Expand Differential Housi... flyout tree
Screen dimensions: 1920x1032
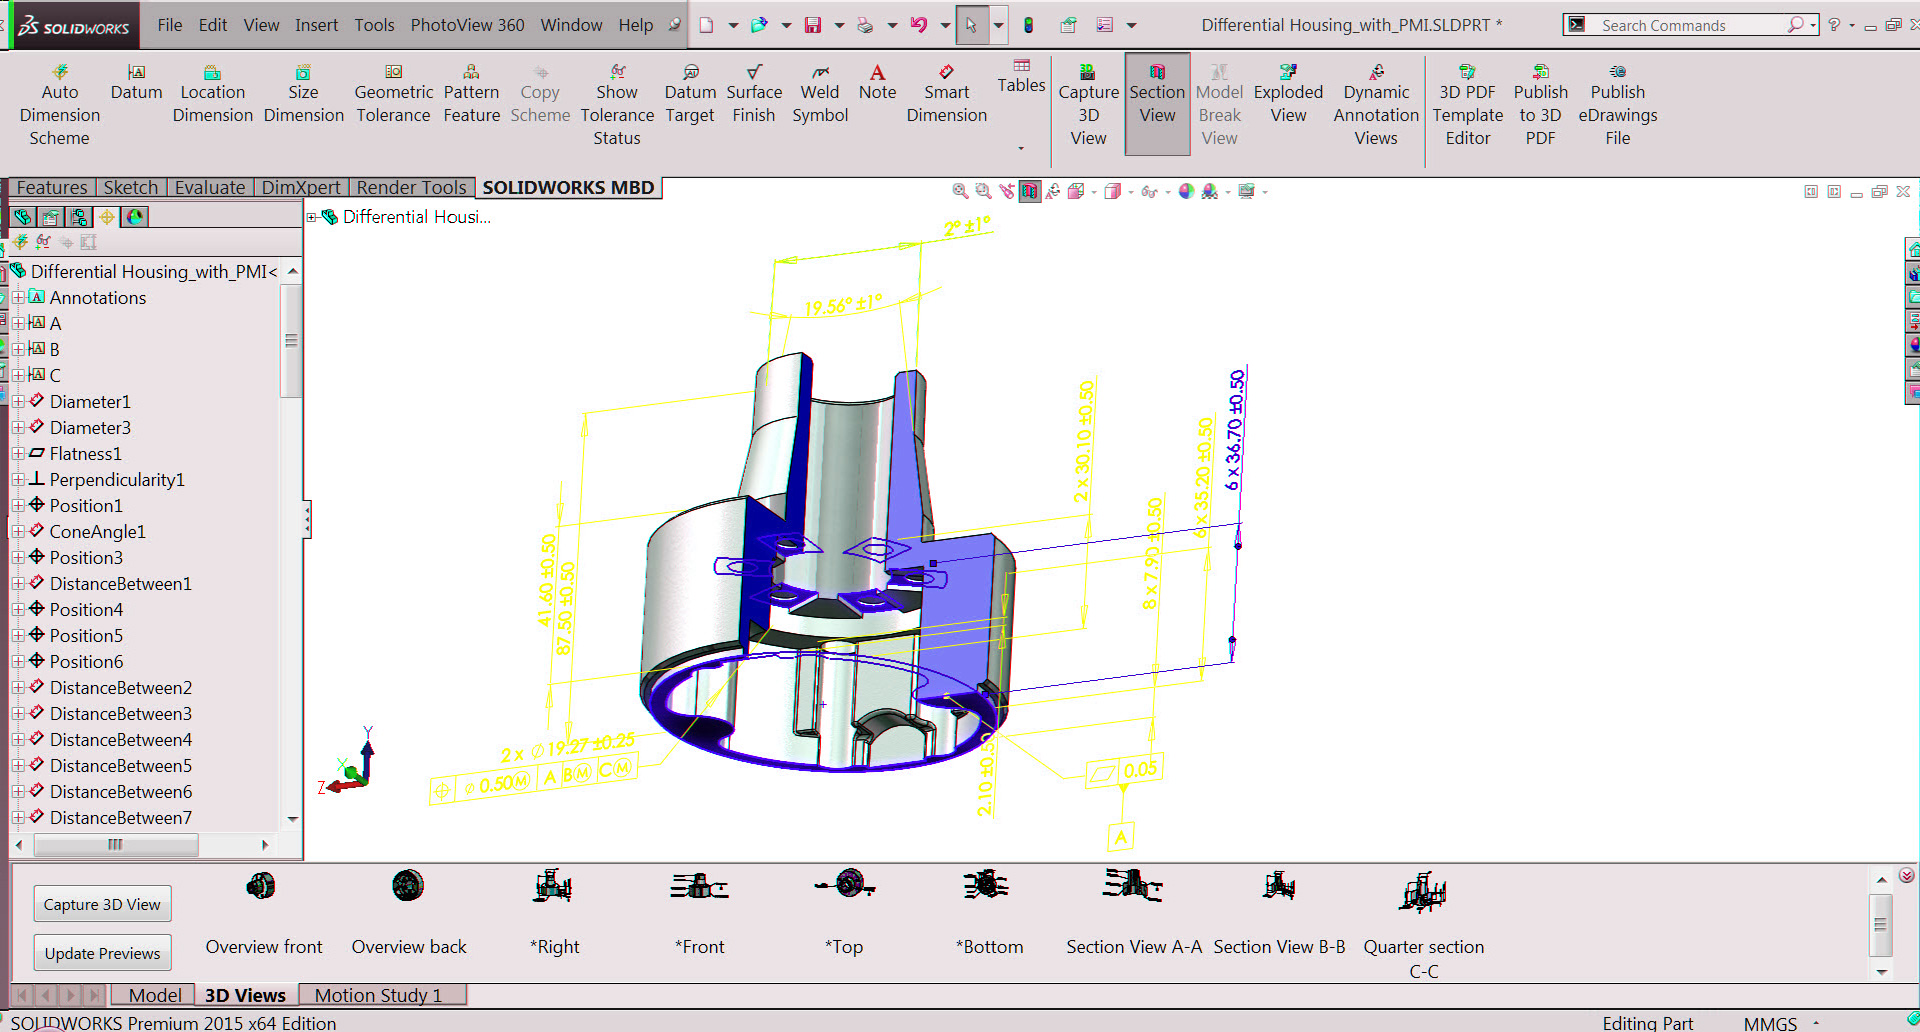point(311,217)
